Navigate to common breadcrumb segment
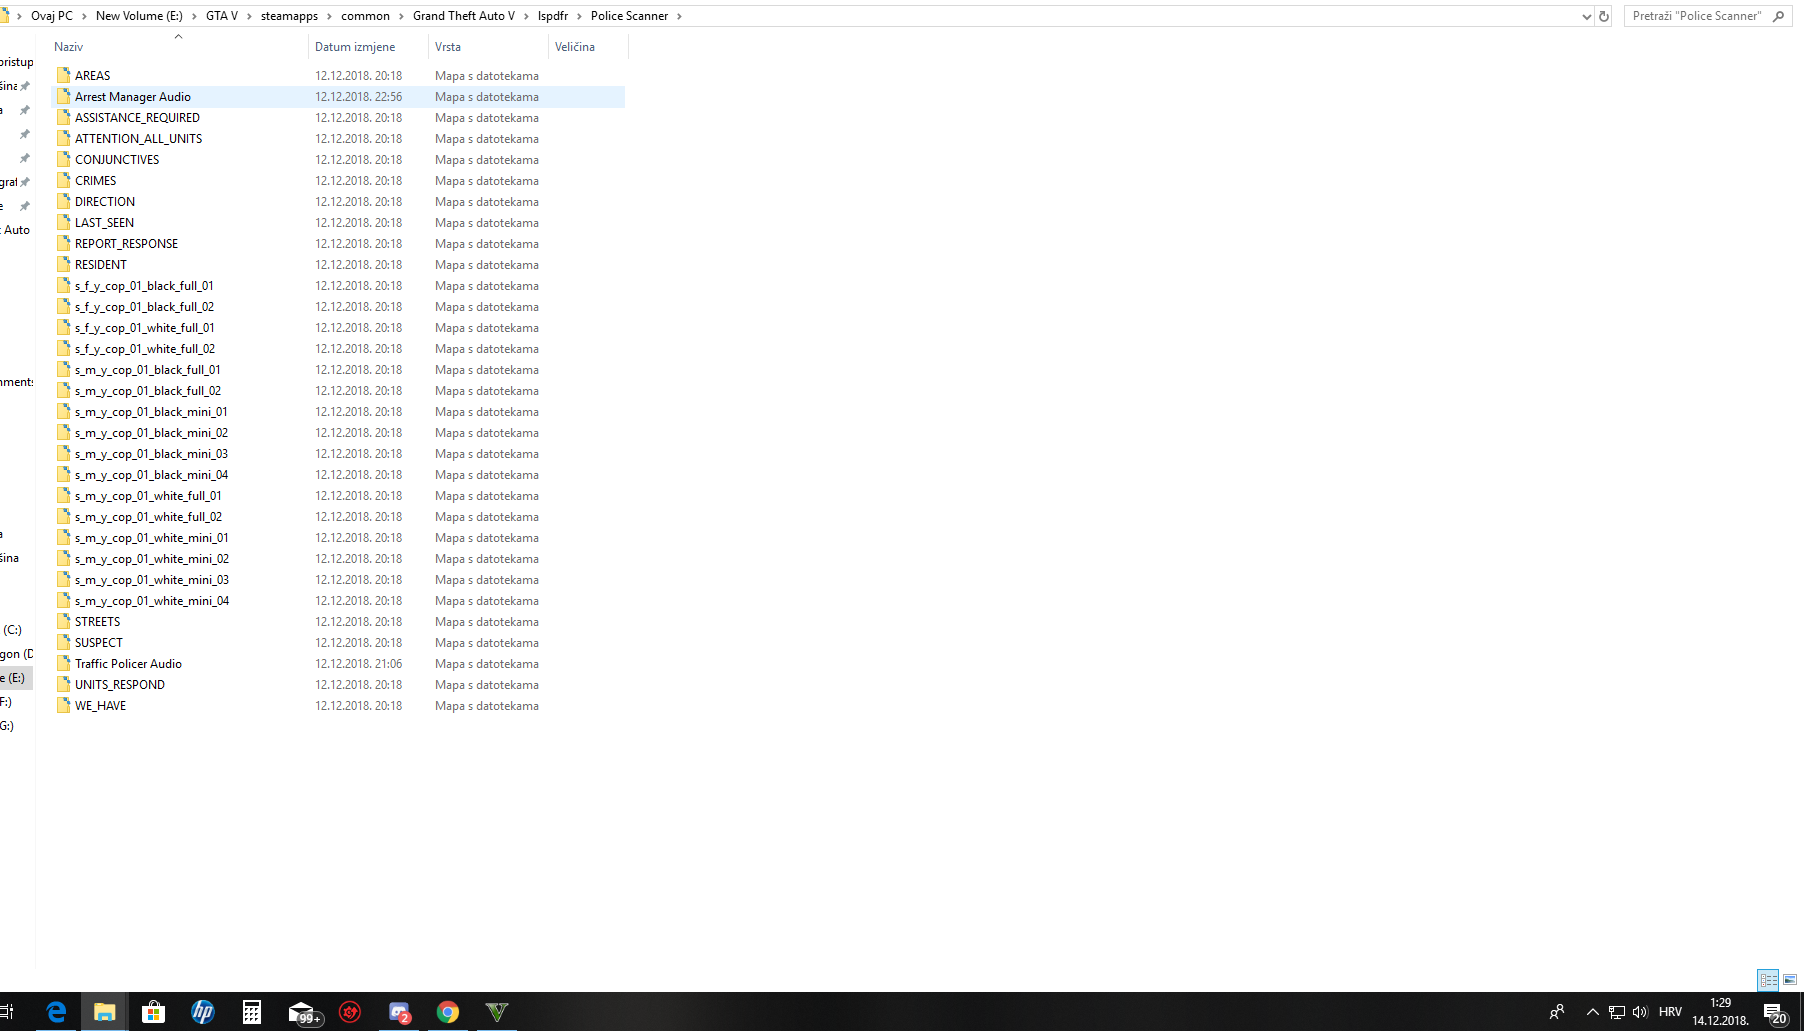Viewport: 1804px width, 1031px height. pyautogui.click(x=365, y=16)
